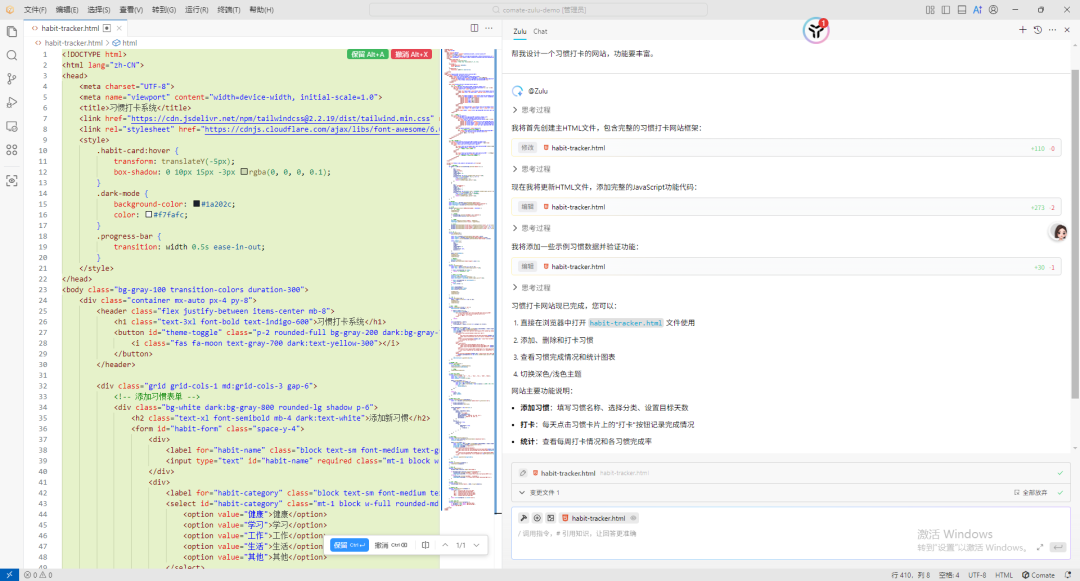Switch to the Chat tab in Zulu panel

point(540,31)
